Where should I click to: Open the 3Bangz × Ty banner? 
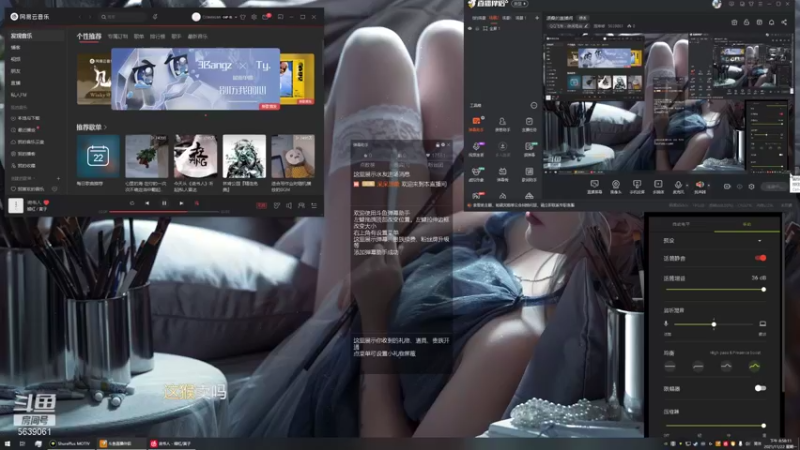click(x=195, y=79)
